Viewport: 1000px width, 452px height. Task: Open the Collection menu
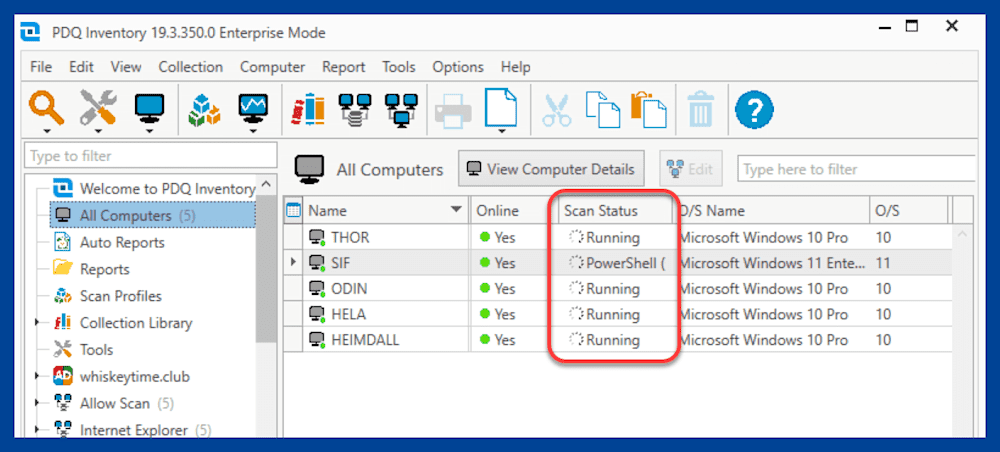point(191,67)
